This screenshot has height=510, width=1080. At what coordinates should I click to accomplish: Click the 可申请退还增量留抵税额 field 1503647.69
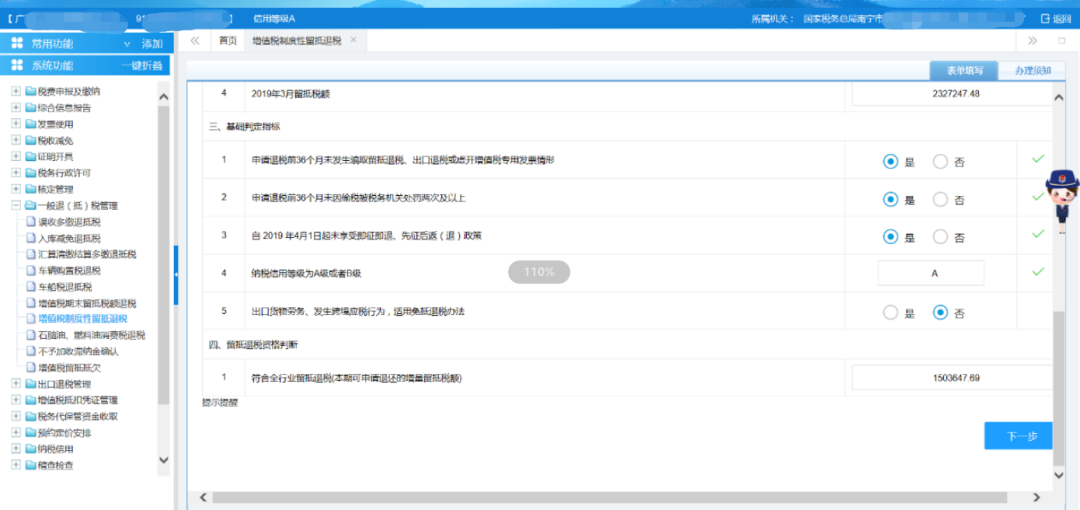tap(954, 378)
